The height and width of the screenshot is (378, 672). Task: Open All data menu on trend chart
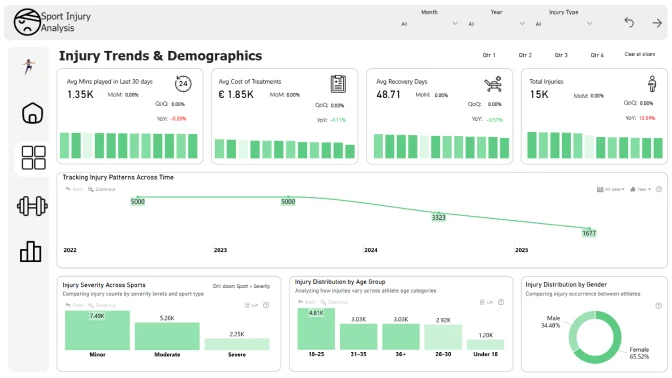[611, 189]
